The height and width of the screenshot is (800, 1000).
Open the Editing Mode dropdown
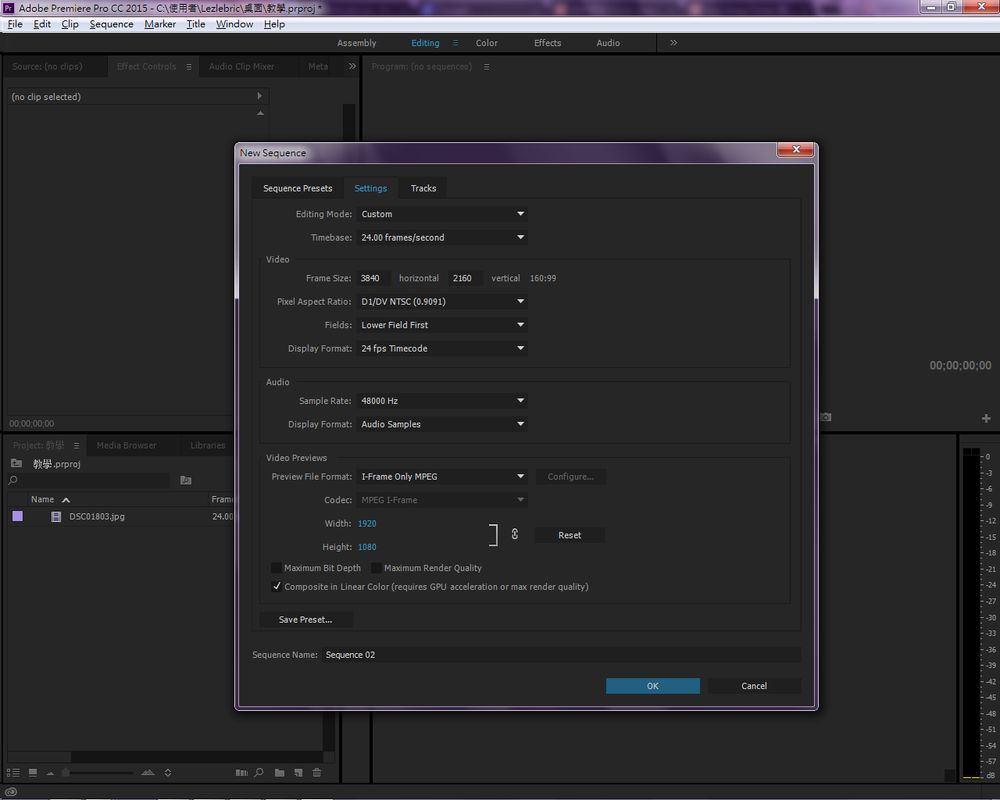[x=442, y=214]
